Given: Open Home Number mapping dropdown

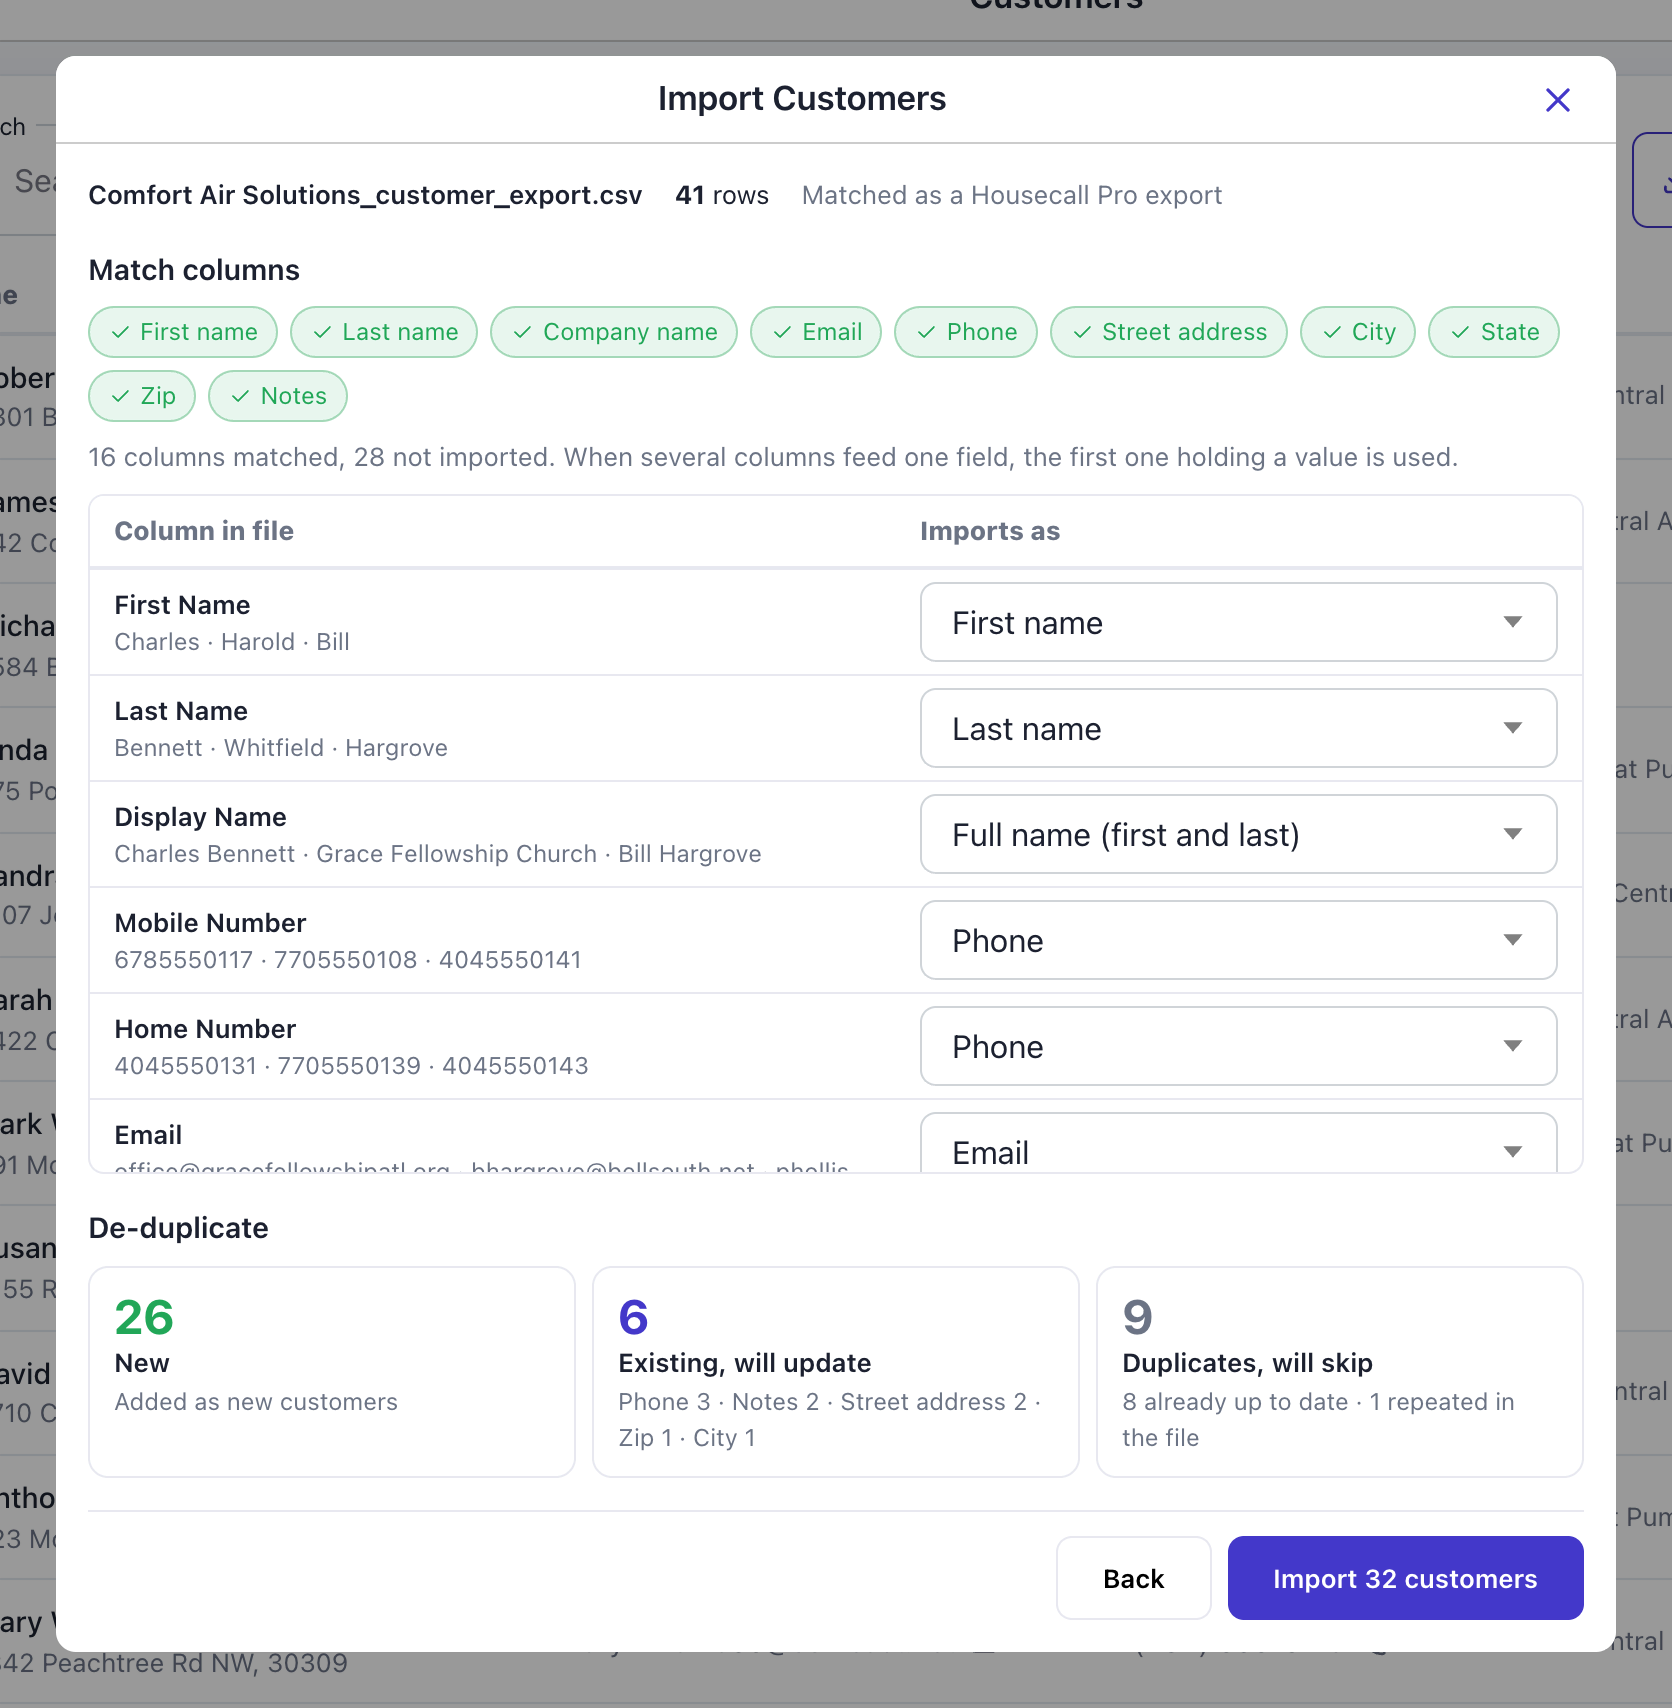Looking at the screenshot, I should coord(1238,1046).
